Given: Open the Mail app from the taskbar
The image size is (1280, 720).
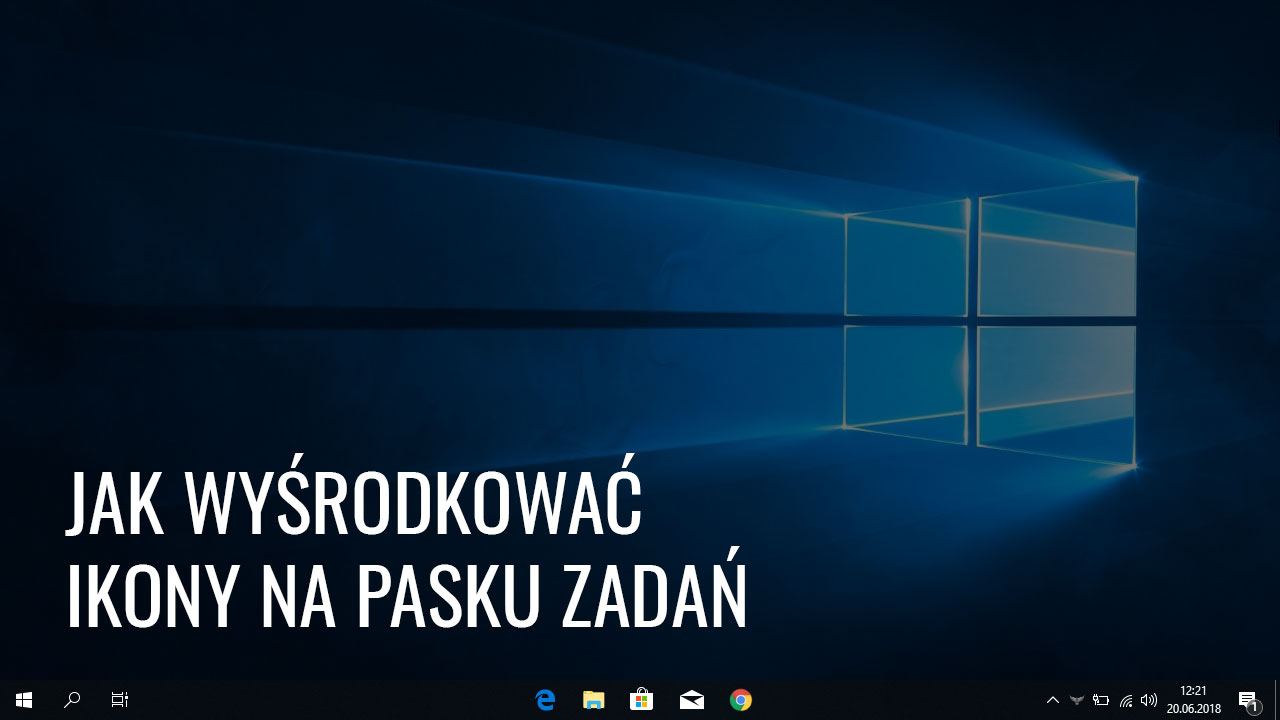Looking at the screenshot, I should coord(691,700).
